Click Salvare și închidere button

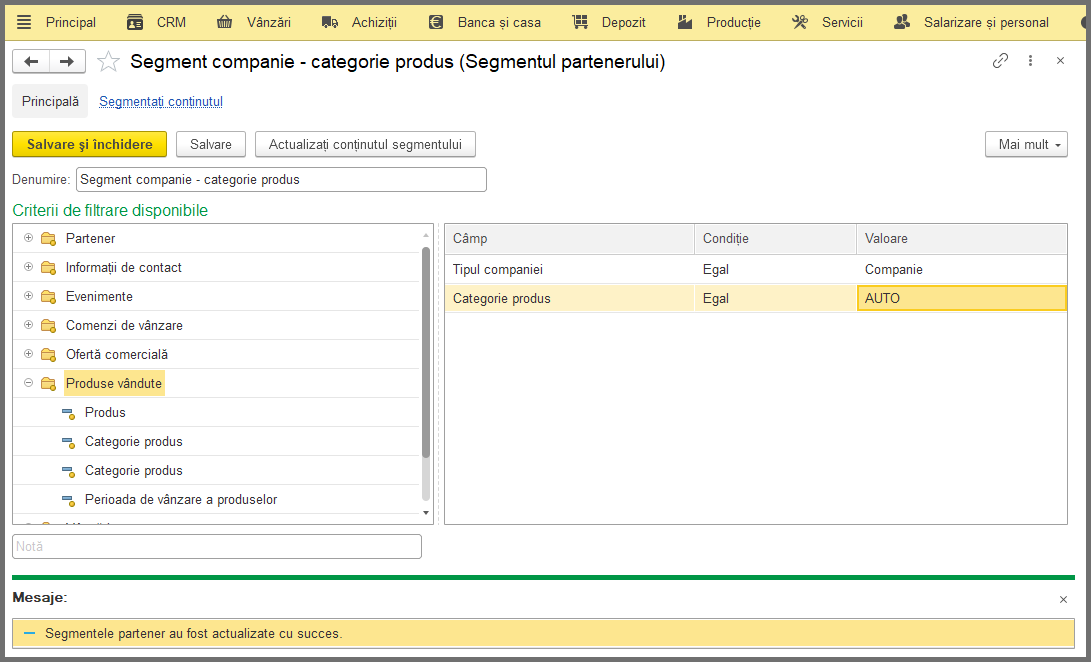pos(90,144)
